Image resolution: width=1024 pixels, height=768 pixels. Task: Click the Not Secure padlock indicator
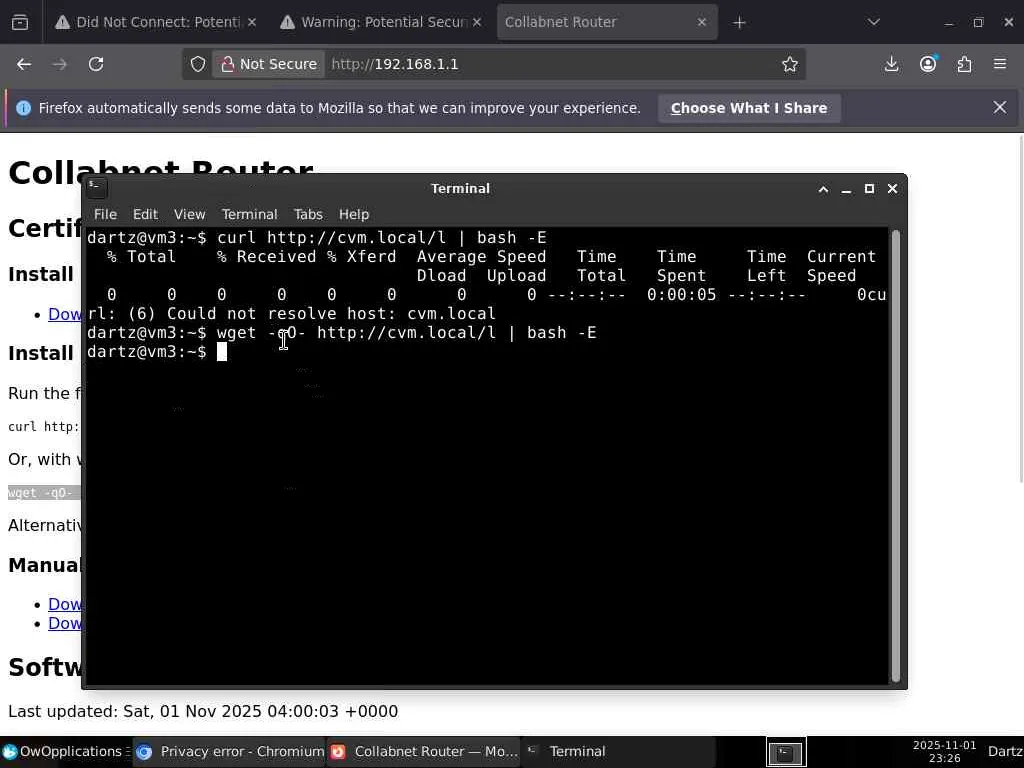(x=268, y=64)
